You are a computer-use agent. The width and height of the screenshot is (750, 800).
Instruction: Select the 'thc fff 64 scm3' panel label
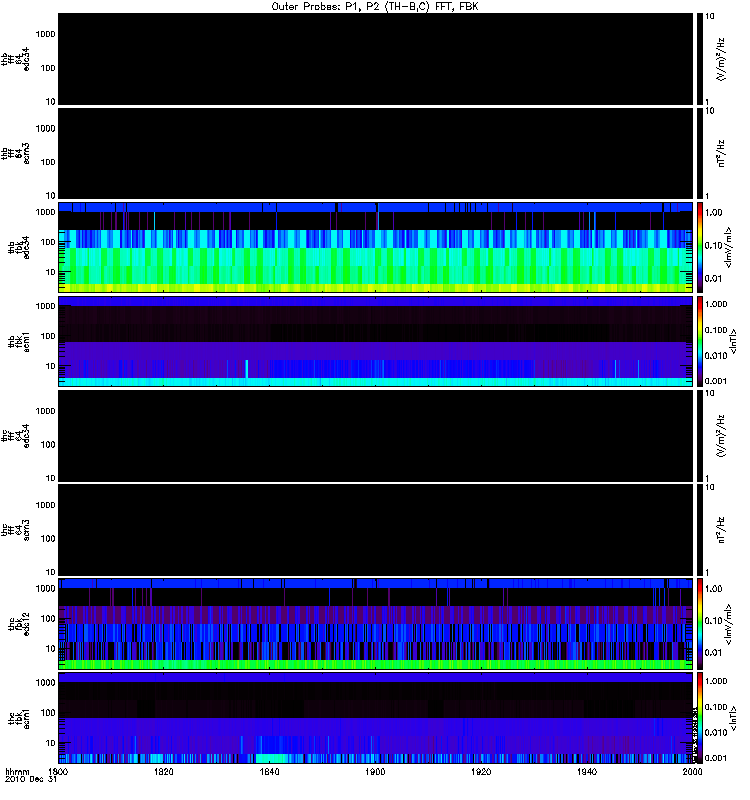pos(15,530)
